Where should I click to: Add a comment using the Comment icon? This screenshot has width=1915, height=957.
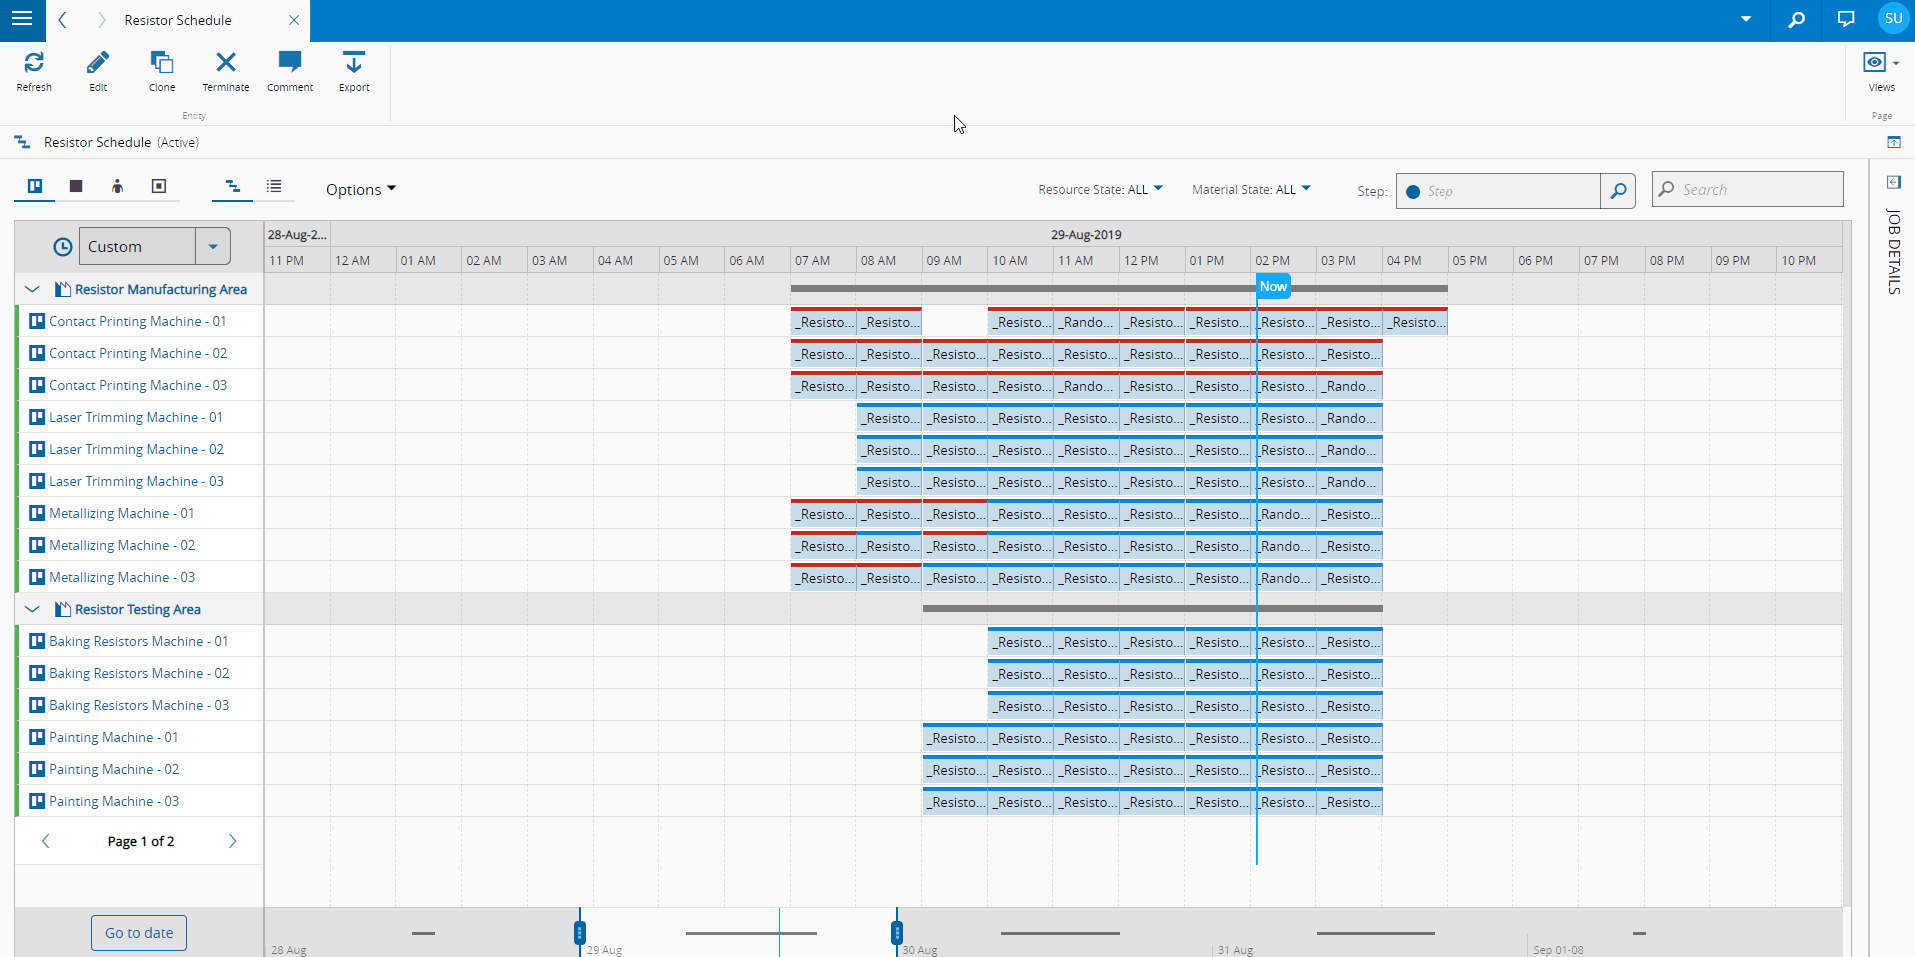290,63
